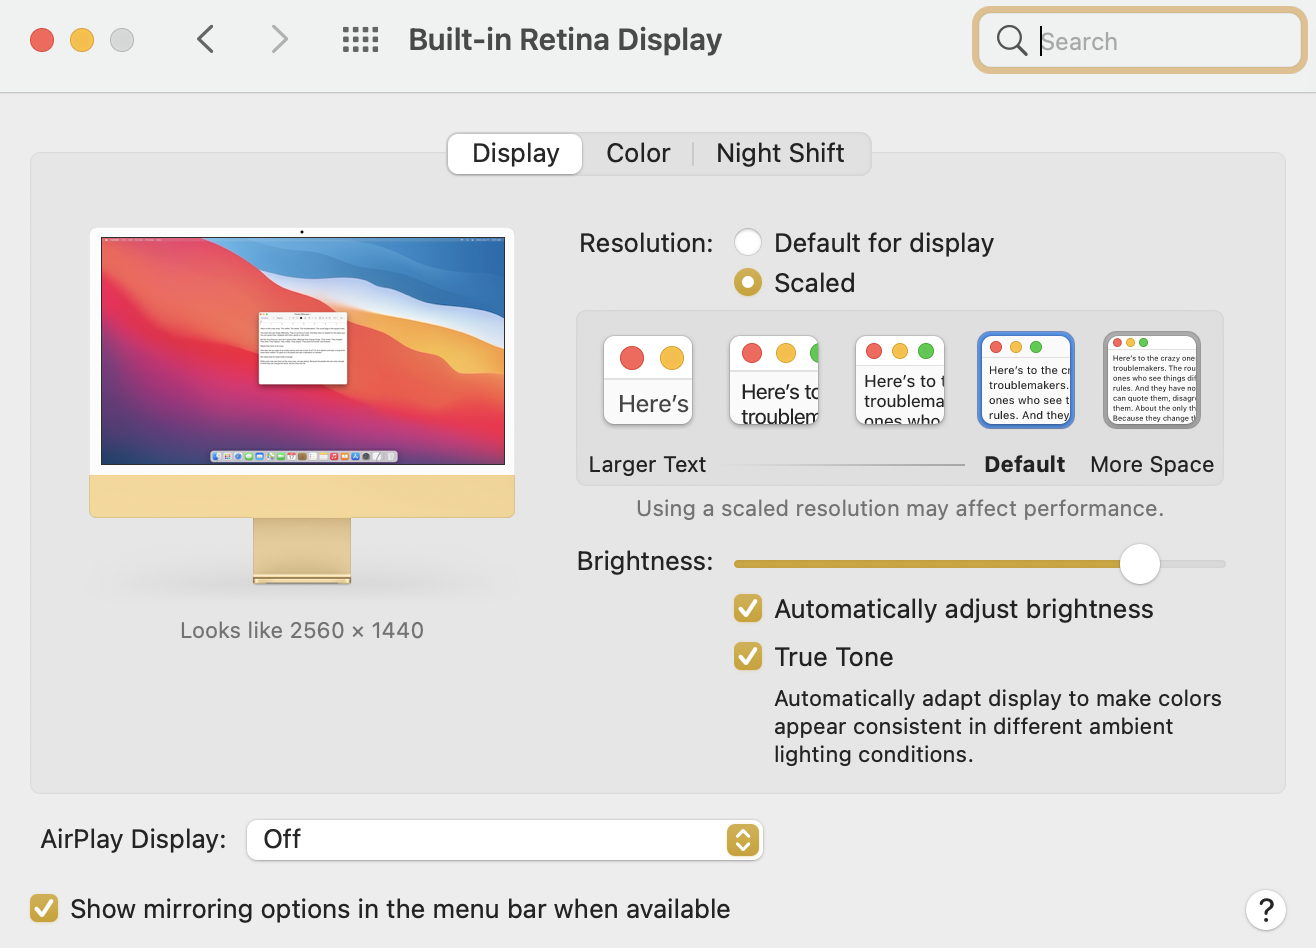Click the 'Looks like 2560 × 1440' text

302,630
